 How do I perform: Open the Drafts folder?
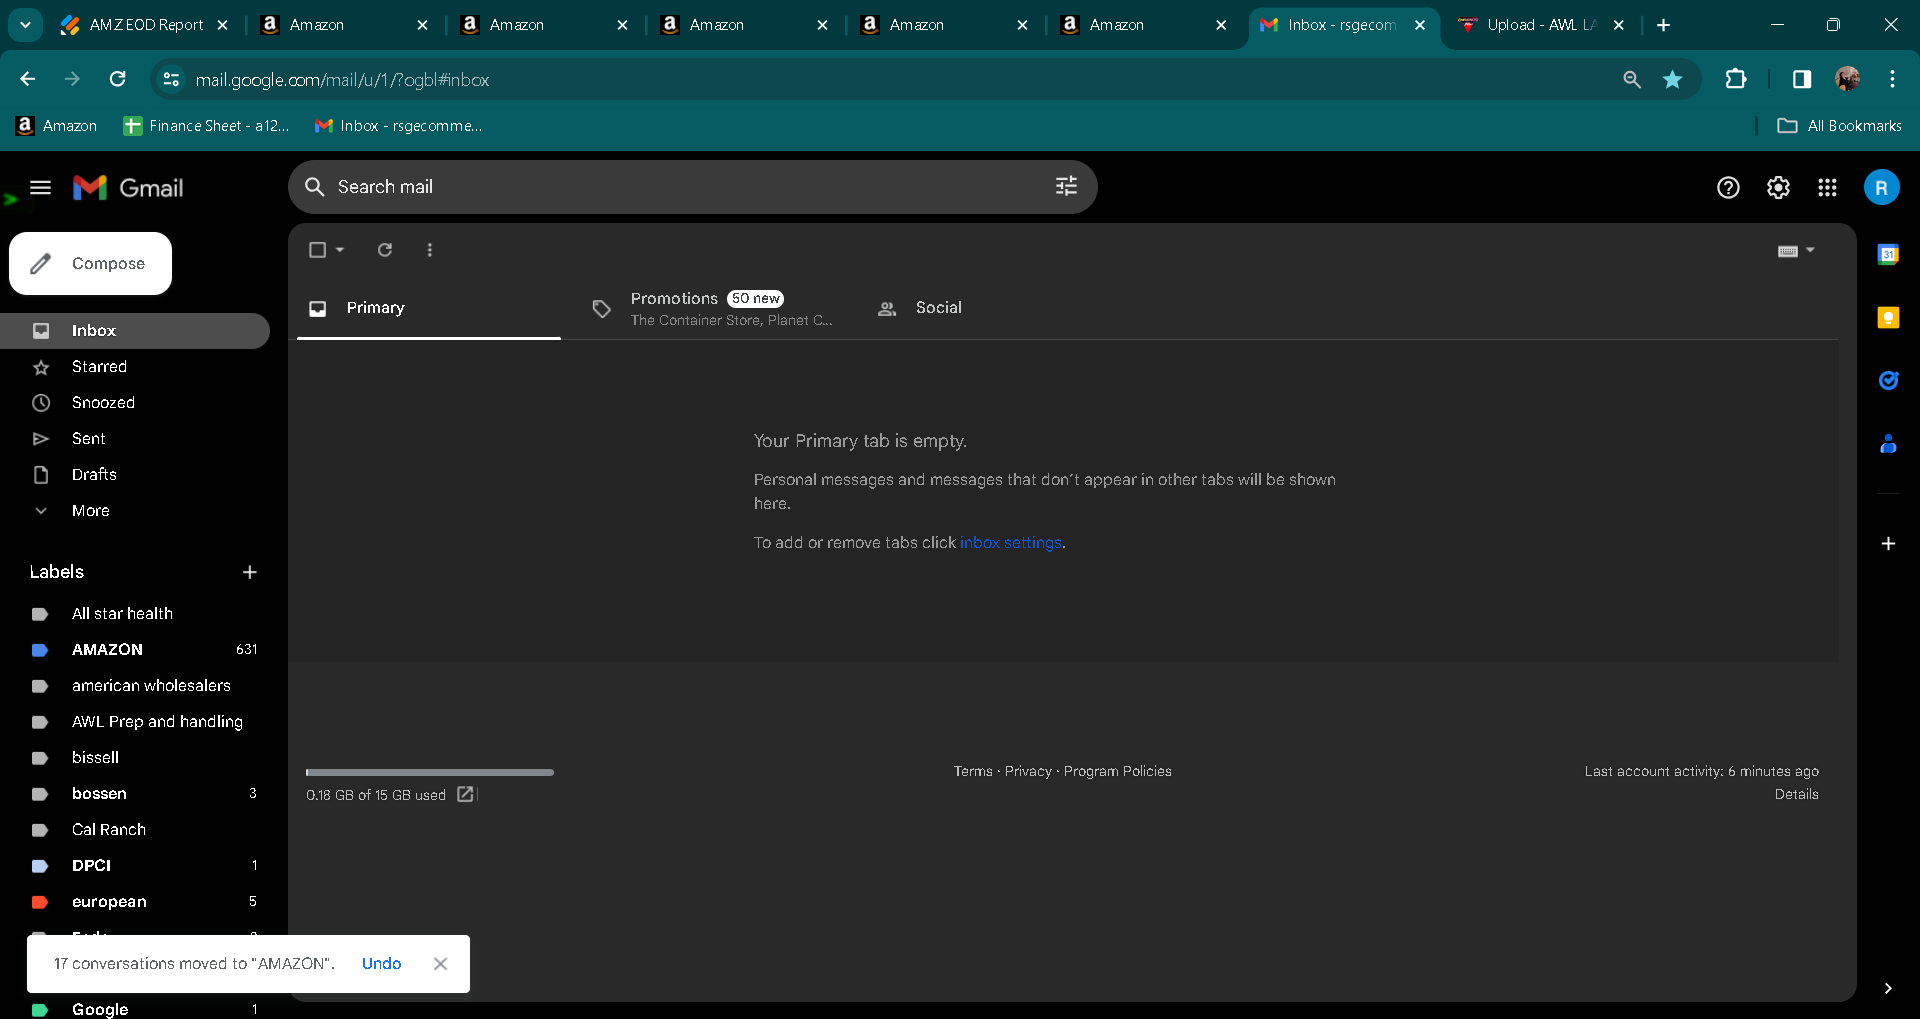(x=135, y=475)
